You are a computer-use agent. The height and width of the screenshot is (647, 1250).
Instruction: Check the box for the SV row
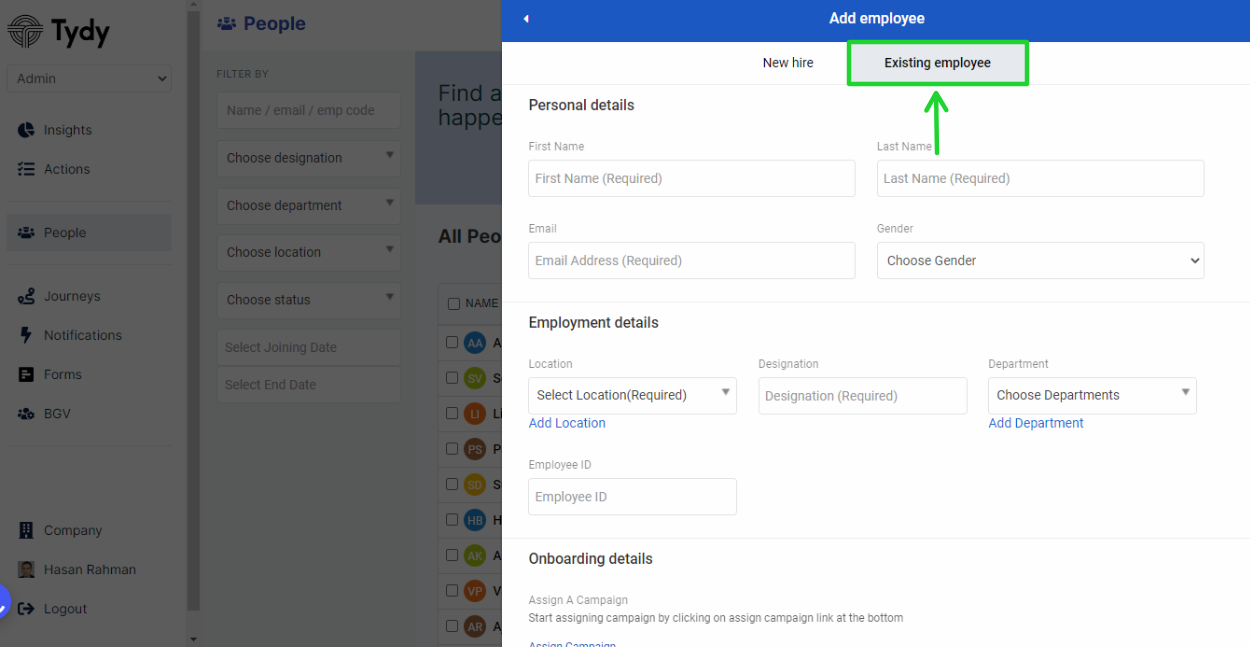coord(452,378)
